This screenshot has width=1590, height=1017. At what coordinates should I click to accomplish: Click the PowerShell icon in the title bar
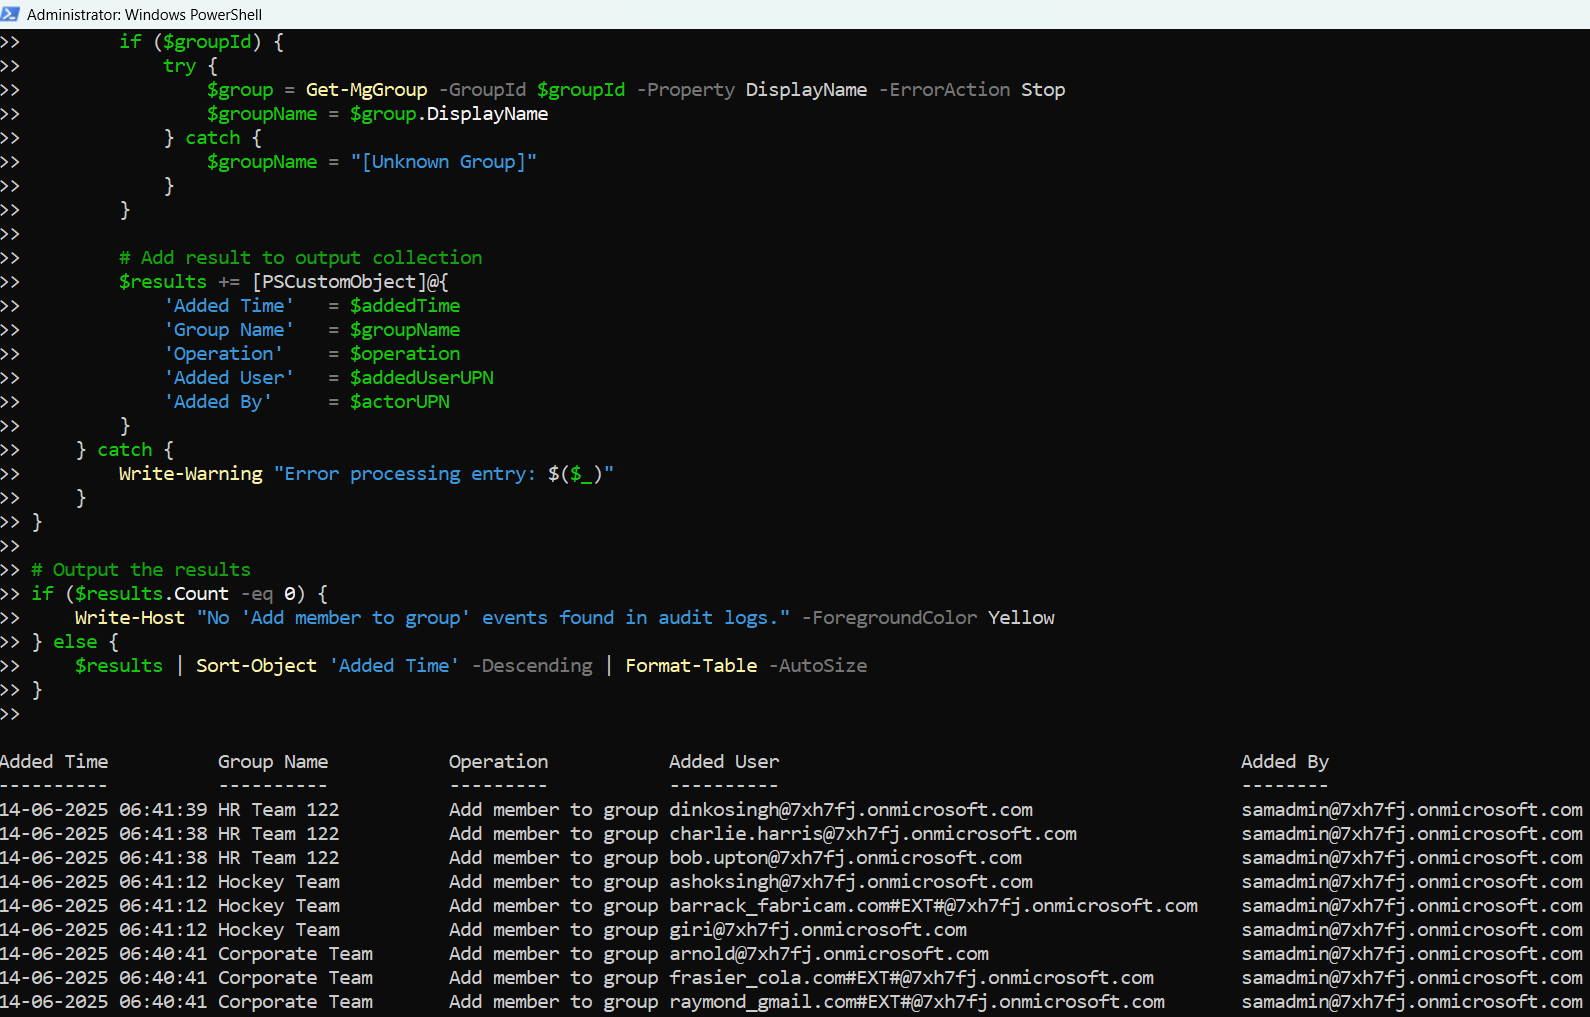pyautogui.click(x=11, y=14)
